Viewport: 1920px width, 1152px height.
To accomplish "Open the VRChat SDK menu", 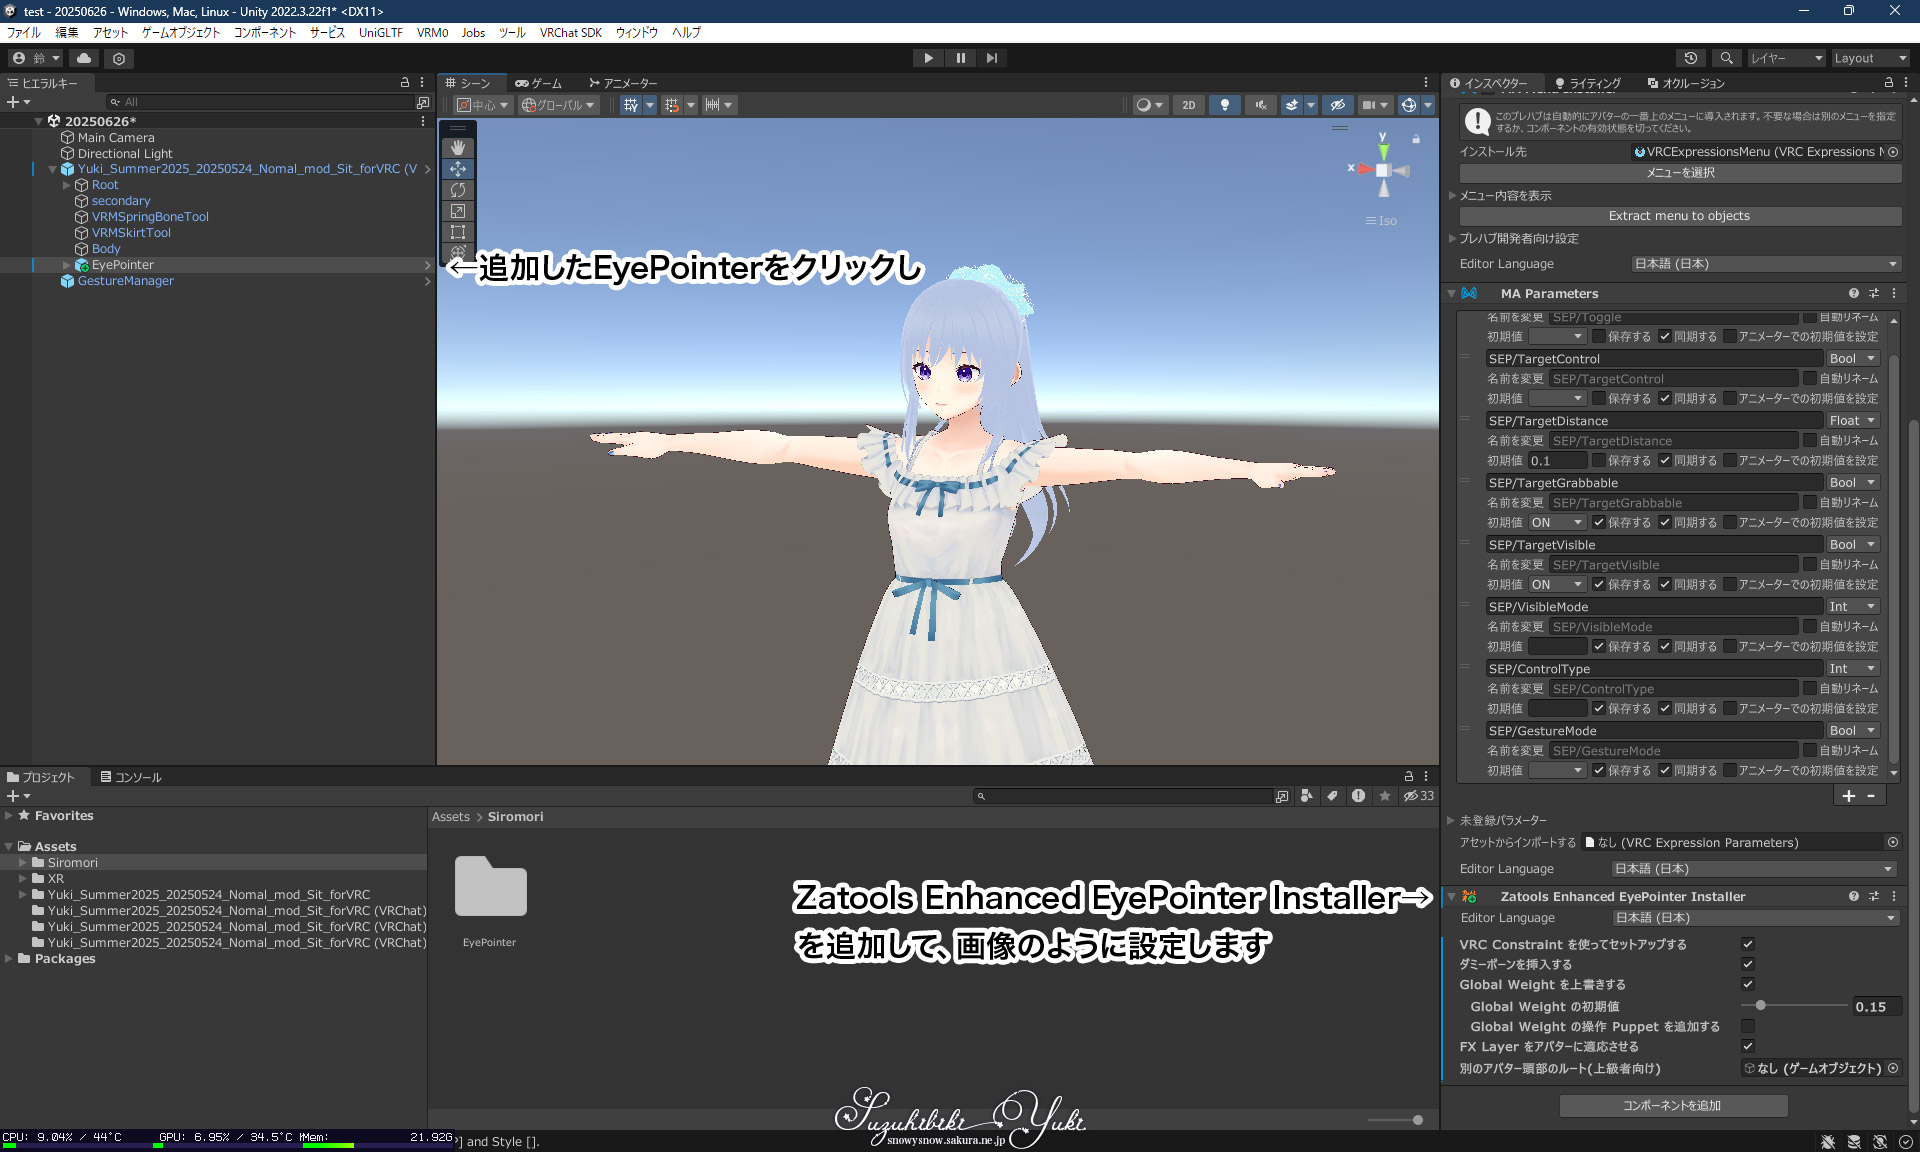I will (x=570, y=33).
